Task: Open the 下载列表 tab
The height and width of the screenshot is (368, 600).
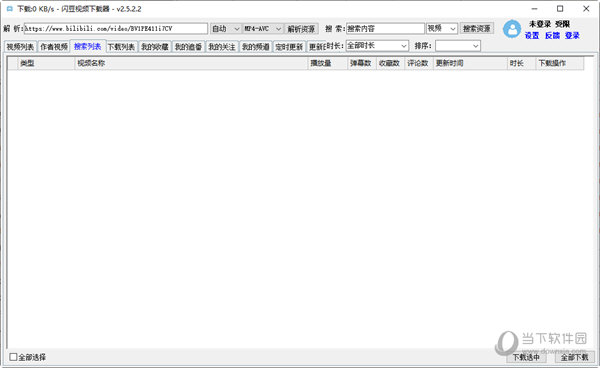Action: [x=121, y=47]
